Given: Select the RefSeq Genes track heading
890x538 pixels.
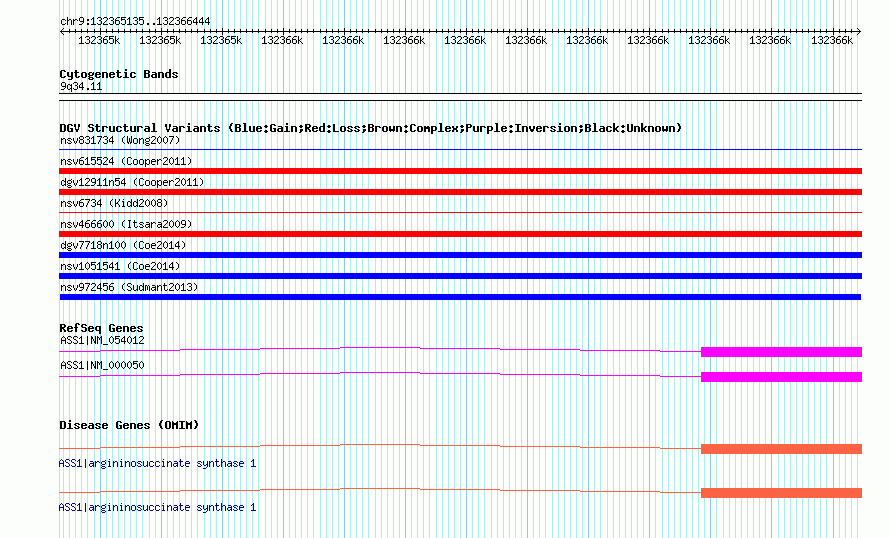Looking at the screenshot, I should click(101, 328).
